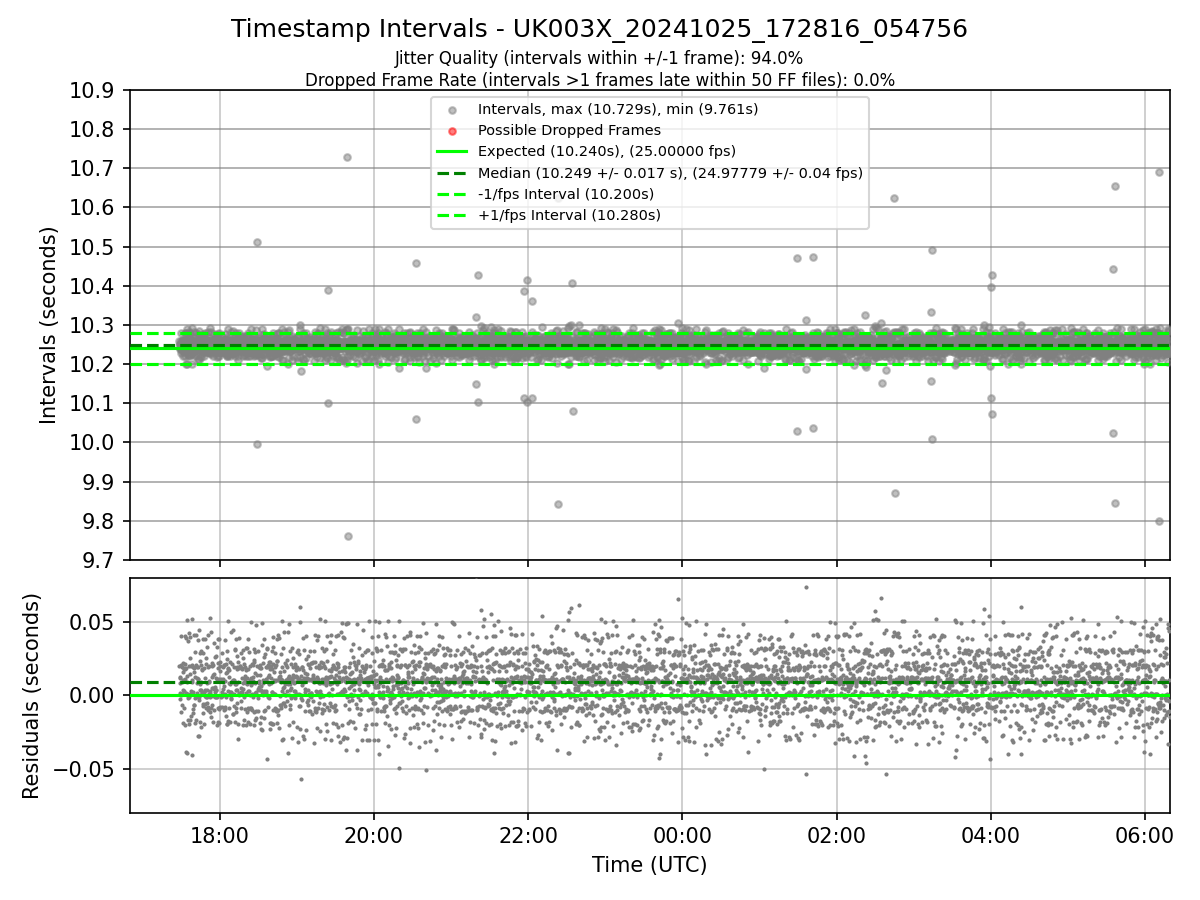Screen dimensions: 1200x900
Task: Click the '04:00' x-axis tick label
Action: [x=990, y=835]
